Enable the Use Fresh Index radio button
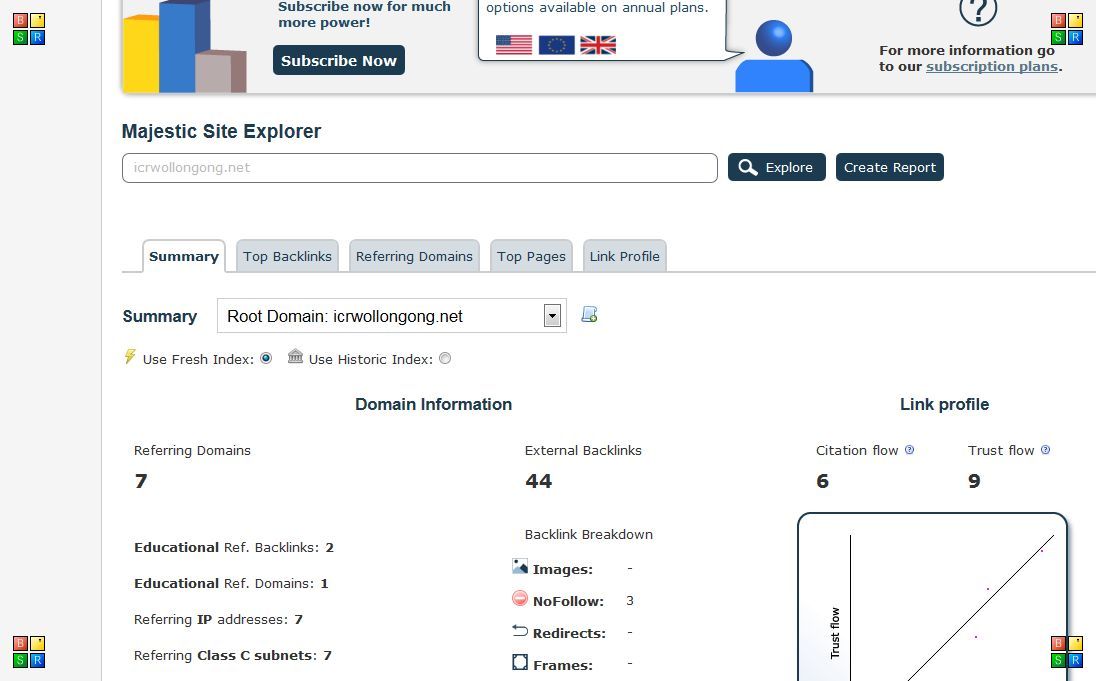This screenshot has height=681, width=1096. (x=266, y=358)
